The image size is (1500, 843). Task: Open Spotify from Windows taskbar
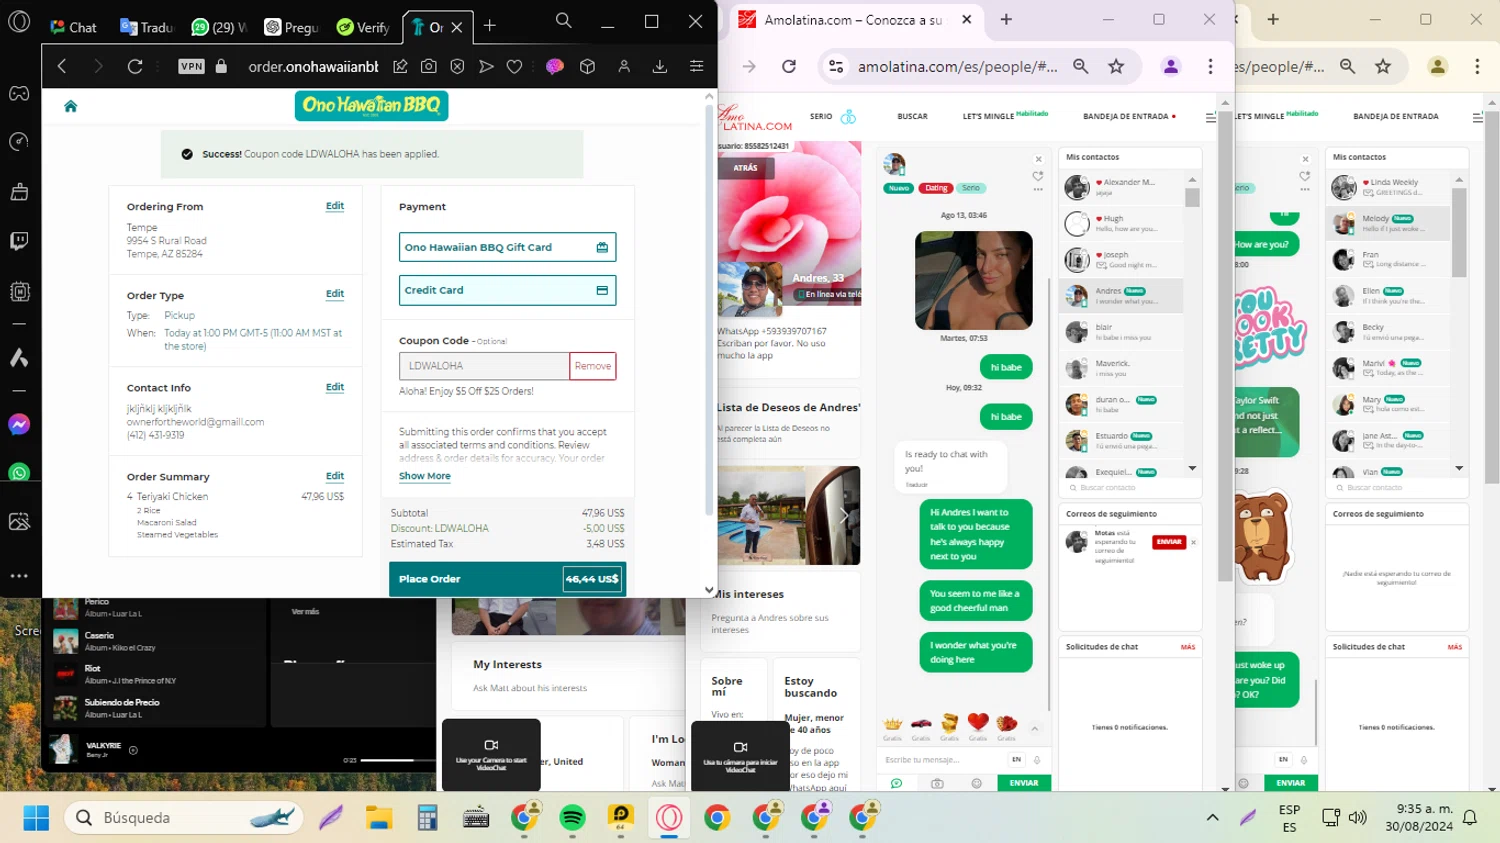[573, 818]
